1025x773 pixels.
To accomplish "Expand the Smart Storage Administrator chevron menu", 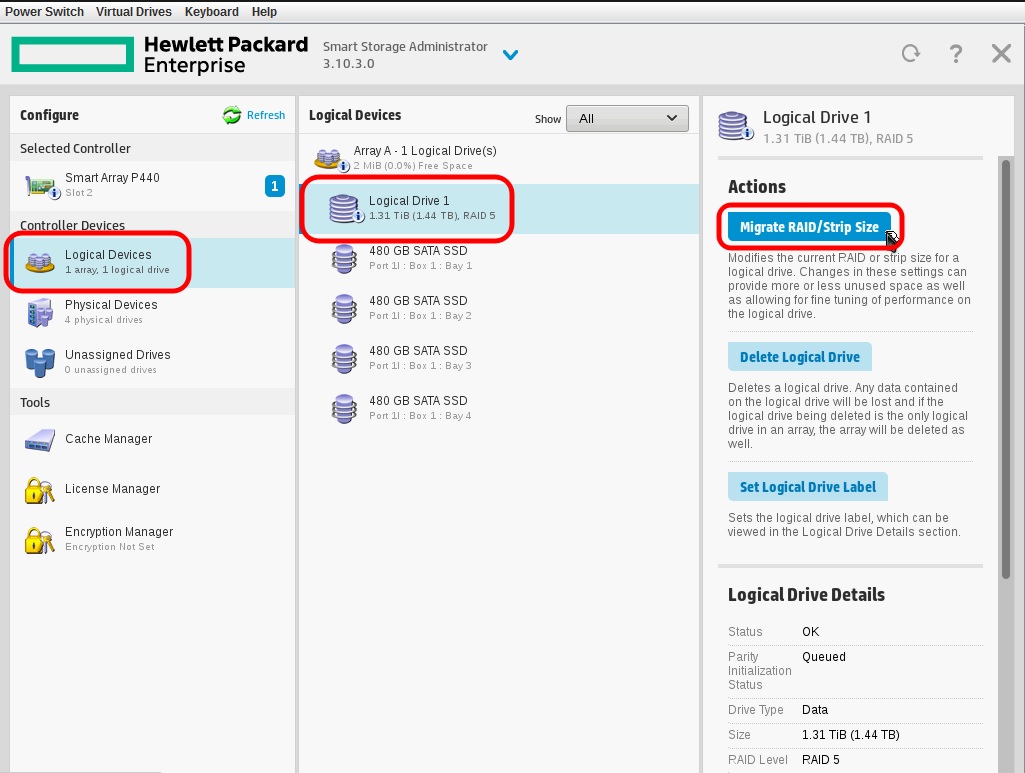I will point(511,55).
